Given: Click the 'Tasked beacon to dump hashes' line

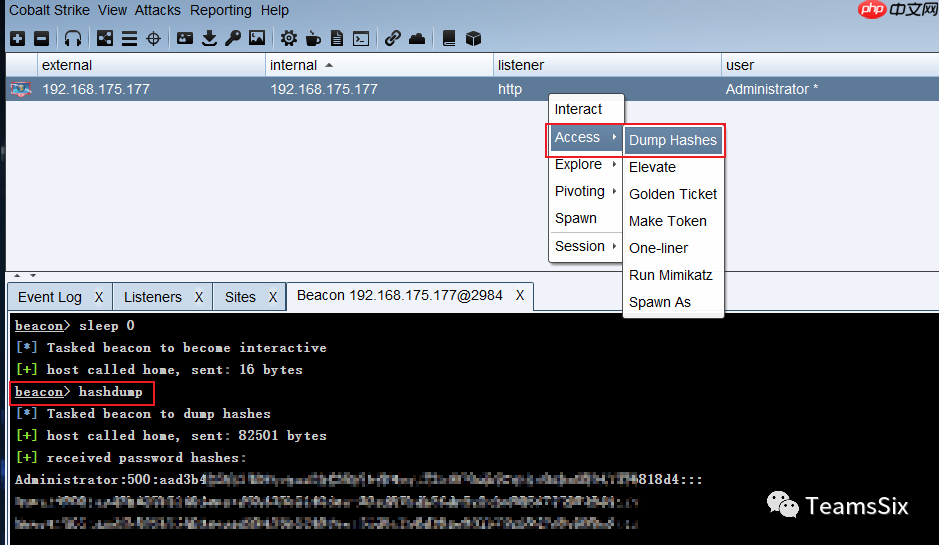Looking at the screenshot, I should pyautogui.click(x=159, y=414).
